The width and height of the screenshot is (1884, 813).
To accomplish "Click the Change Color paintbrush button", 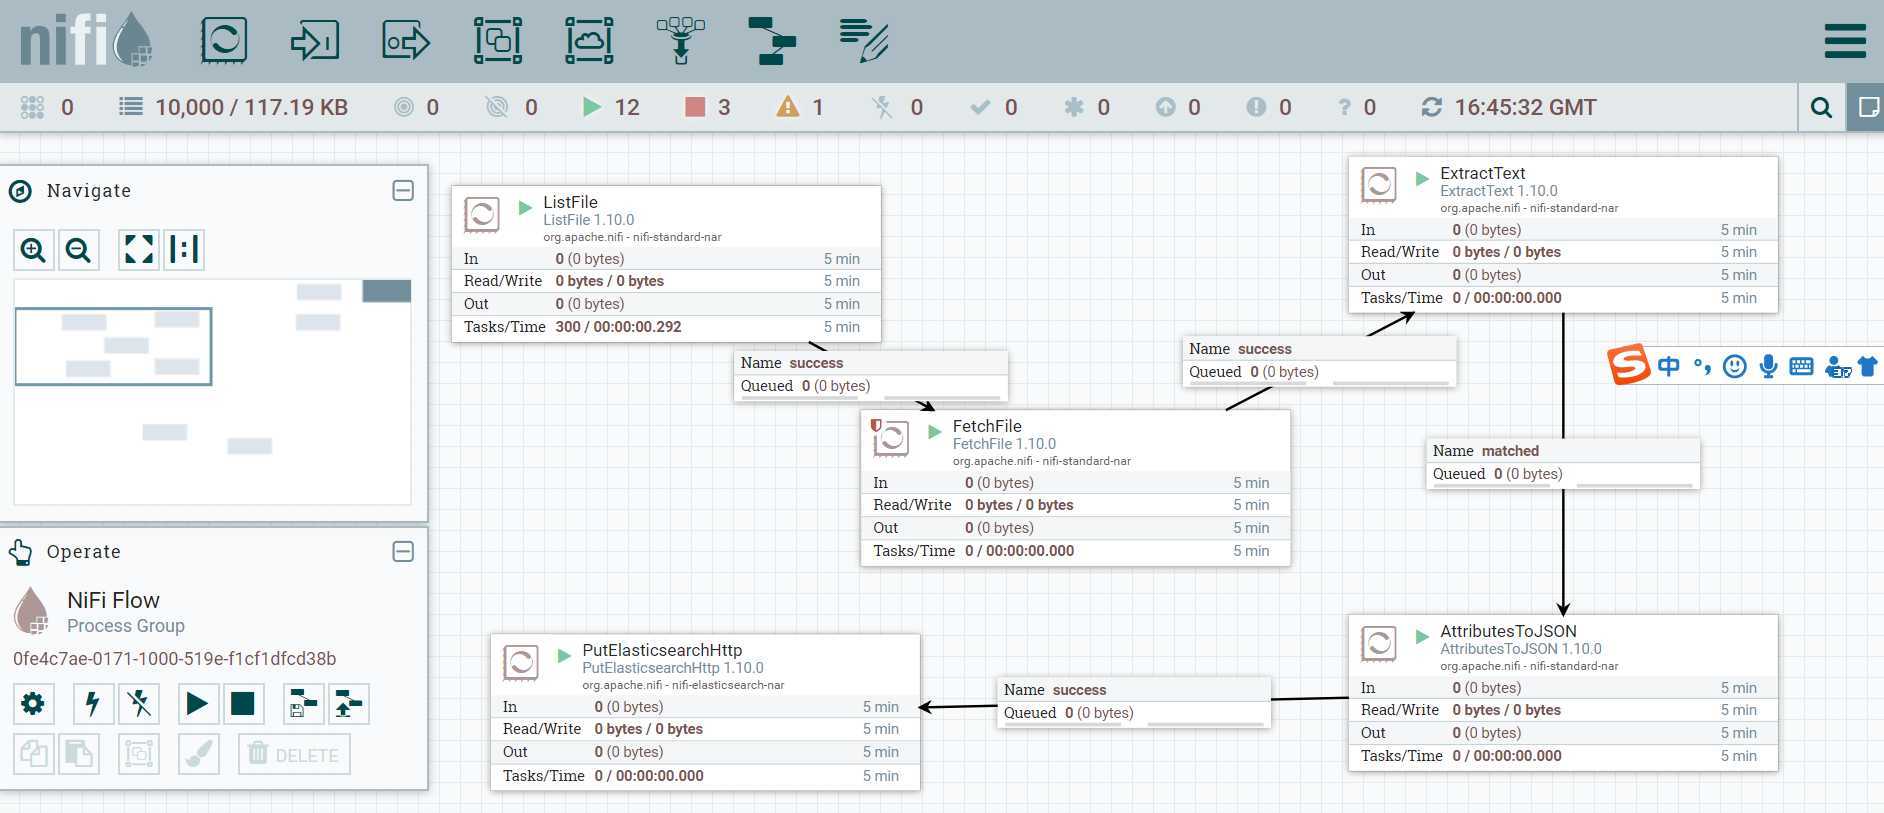I will (x=198, y=754).
